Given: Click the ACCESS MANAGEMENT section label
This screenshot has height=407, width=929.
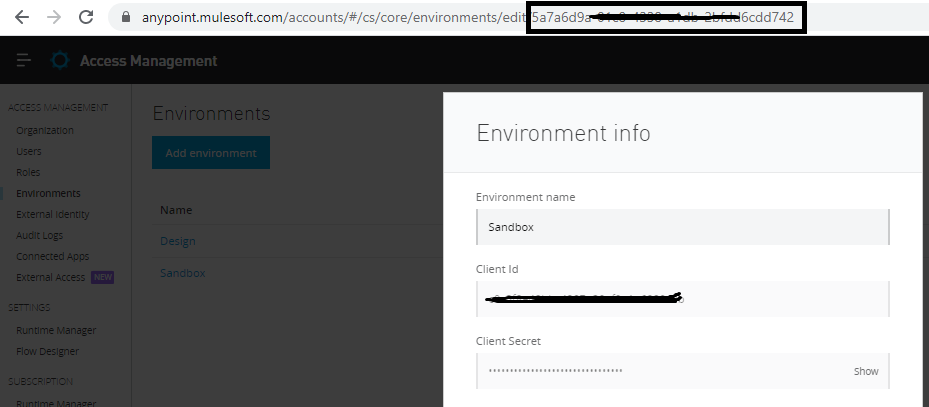Looking at the screenshot, I should tap(58, 108).
